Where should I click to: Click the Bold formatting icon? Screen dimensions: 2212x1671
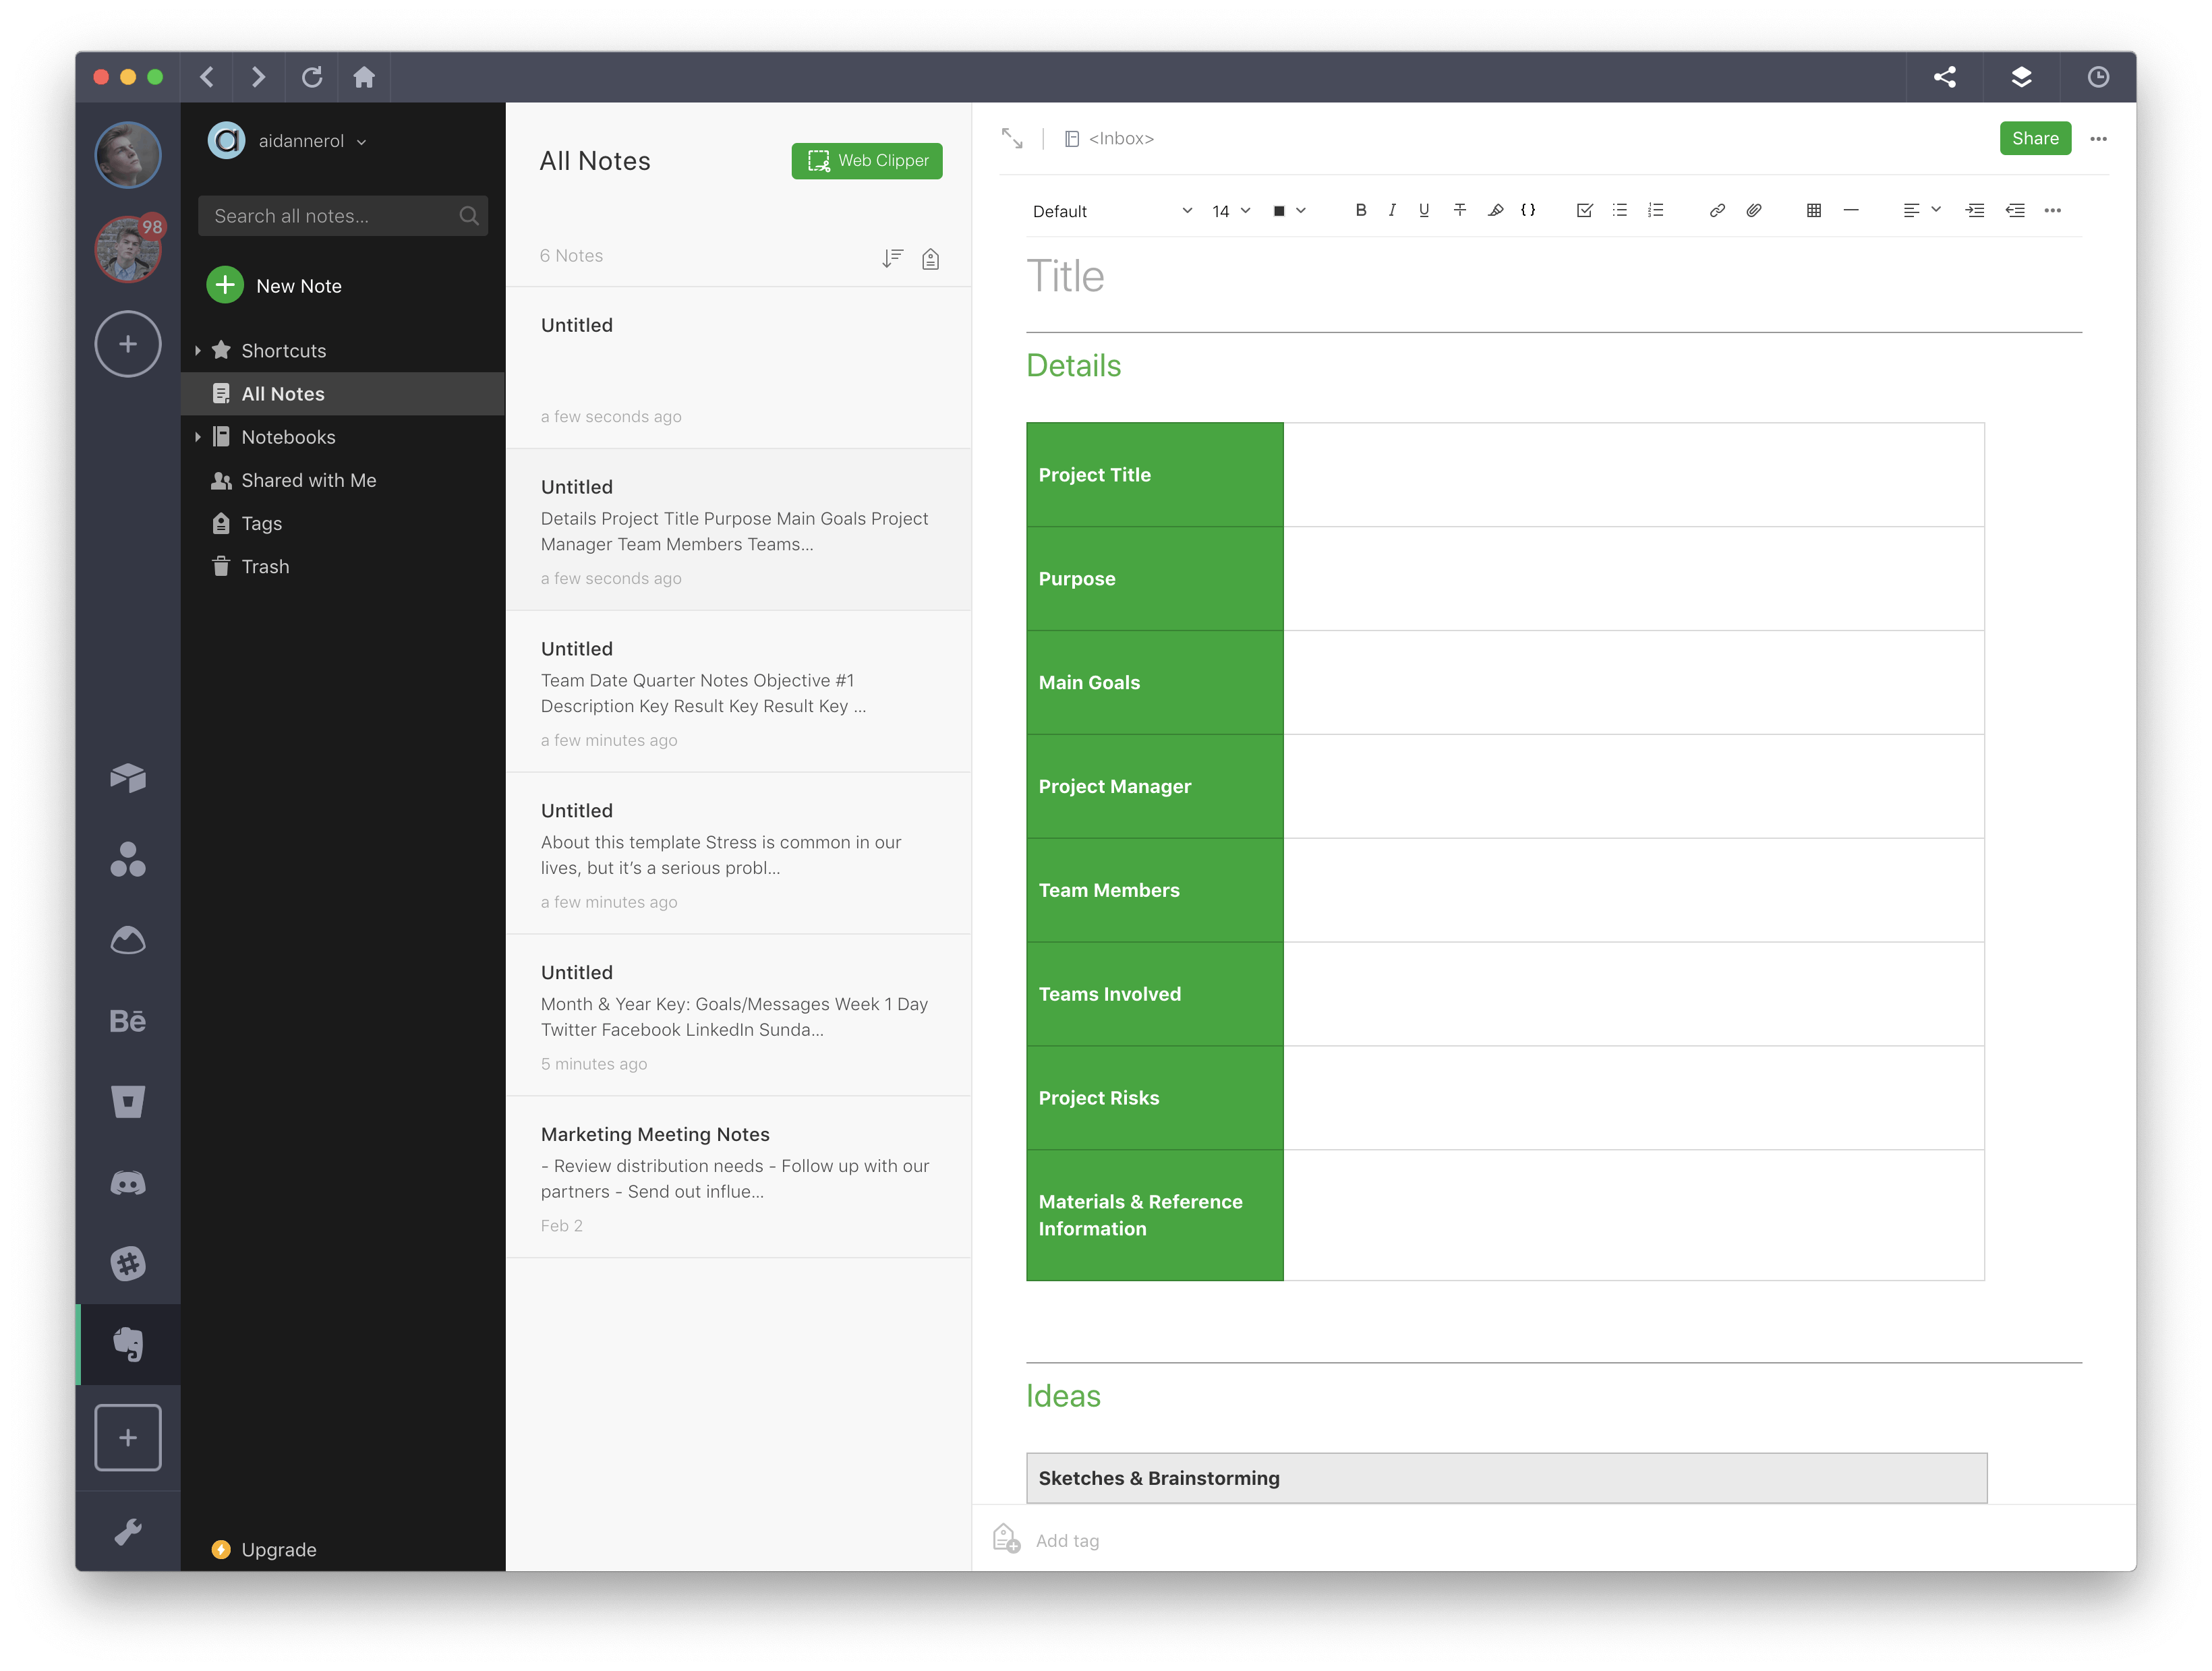[x=1362, y=210]
